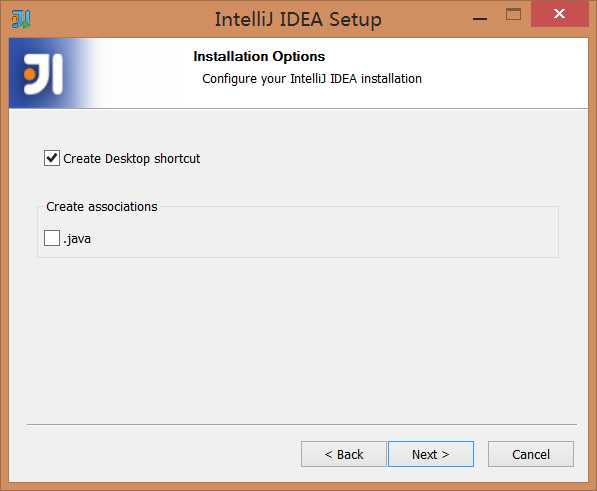Click the 'IntelliJ IDEA Setup' title bar text
597x491 pixels.
click(x=298, y=20)
